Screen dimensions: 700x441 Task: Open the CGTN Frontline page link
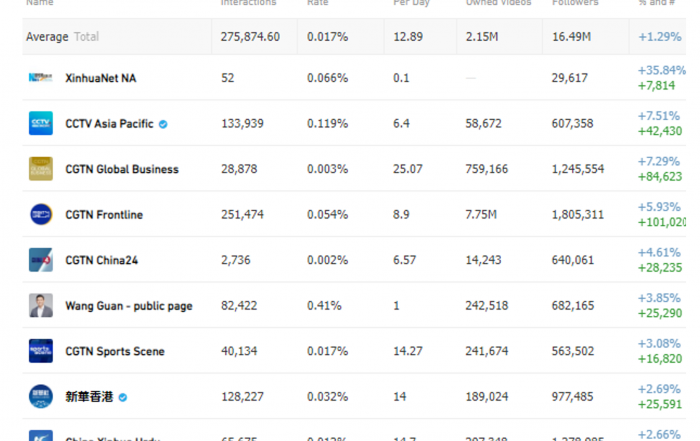coord(104,215)
